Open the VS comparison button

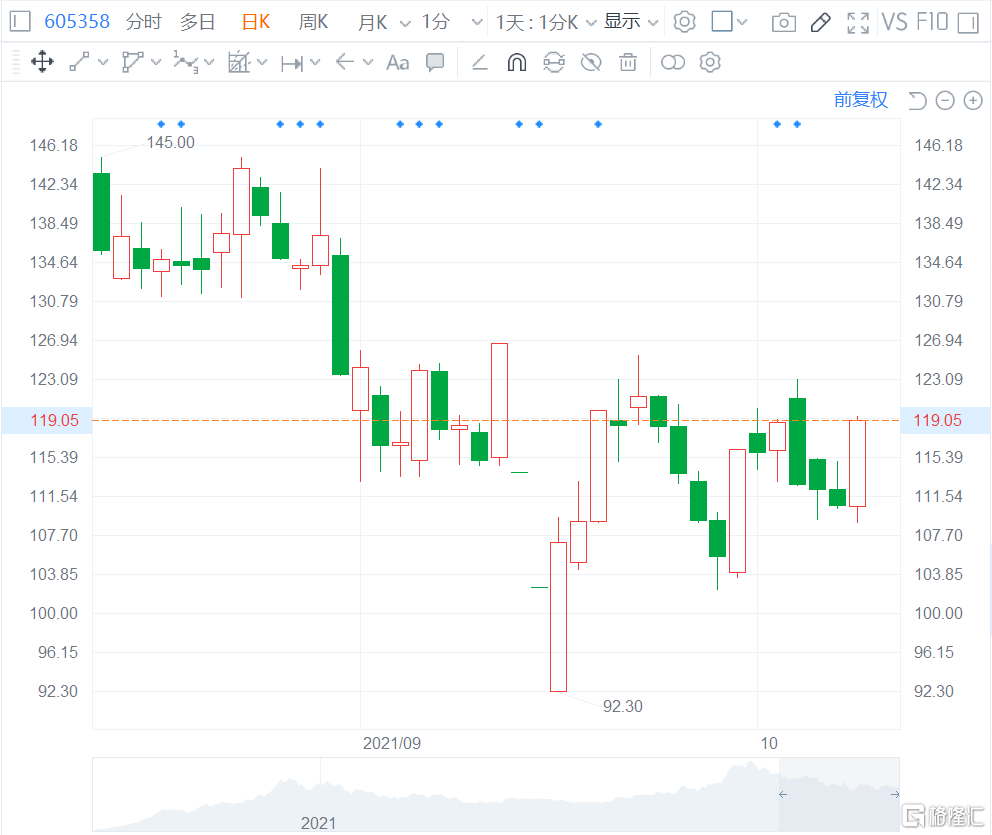895,22
